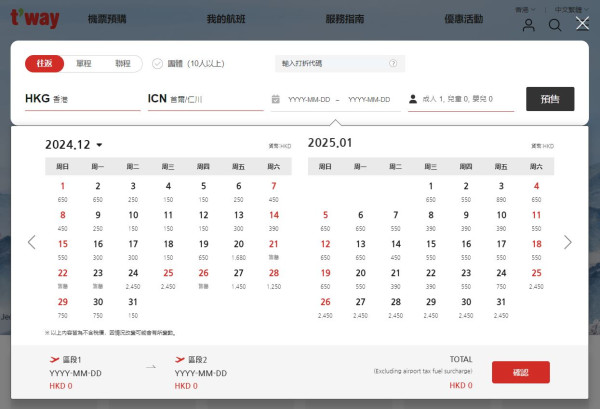Image resolution: width=600 pixels, height=409 pixels.
Task: Click ICN arrival airport field
Action: tap(205, 99)
